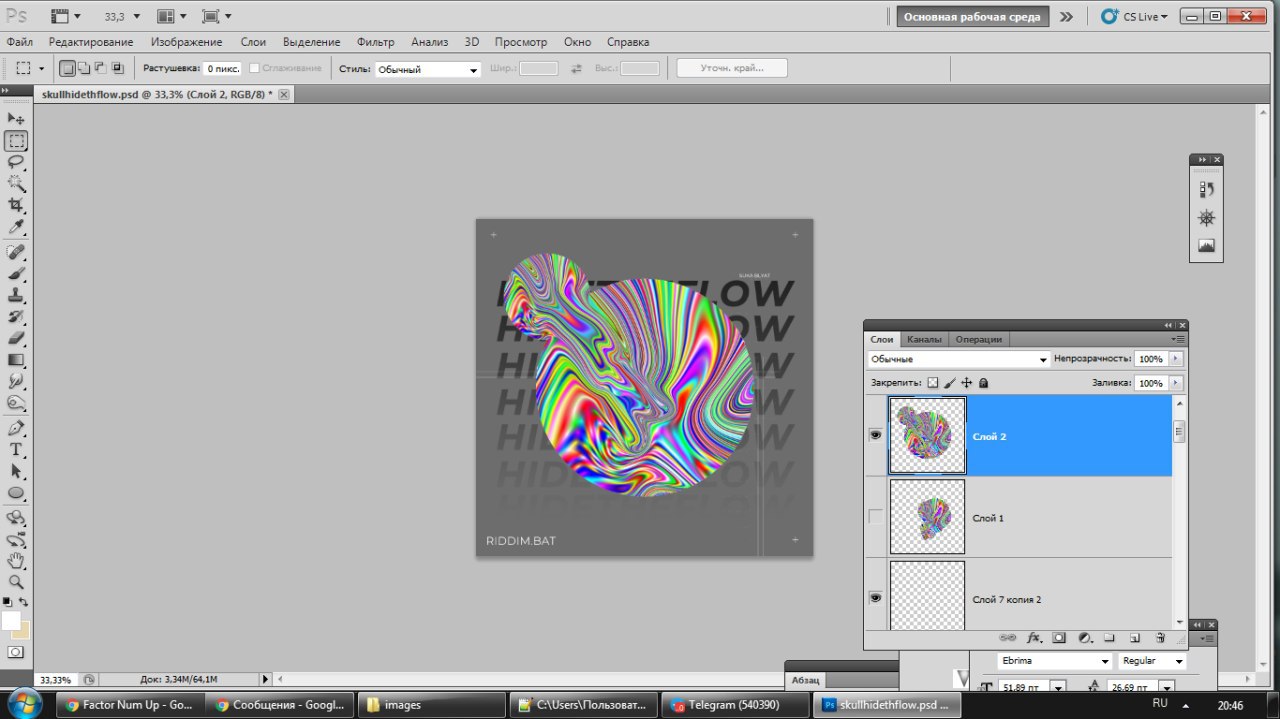
Task: Click the swap foreground/background colors arrow
Action: (24, 602)
